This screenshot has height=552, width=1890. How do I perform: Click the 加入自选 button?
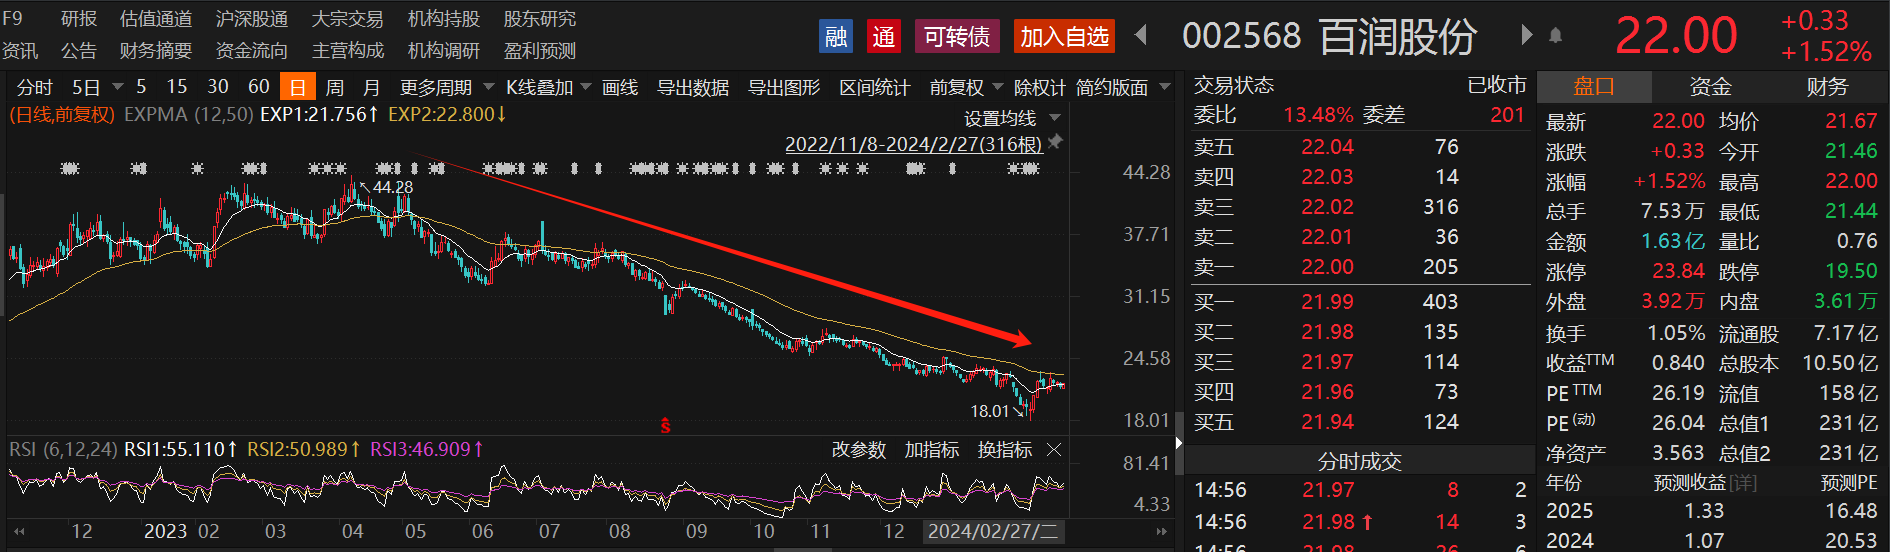coord(1064,37)
